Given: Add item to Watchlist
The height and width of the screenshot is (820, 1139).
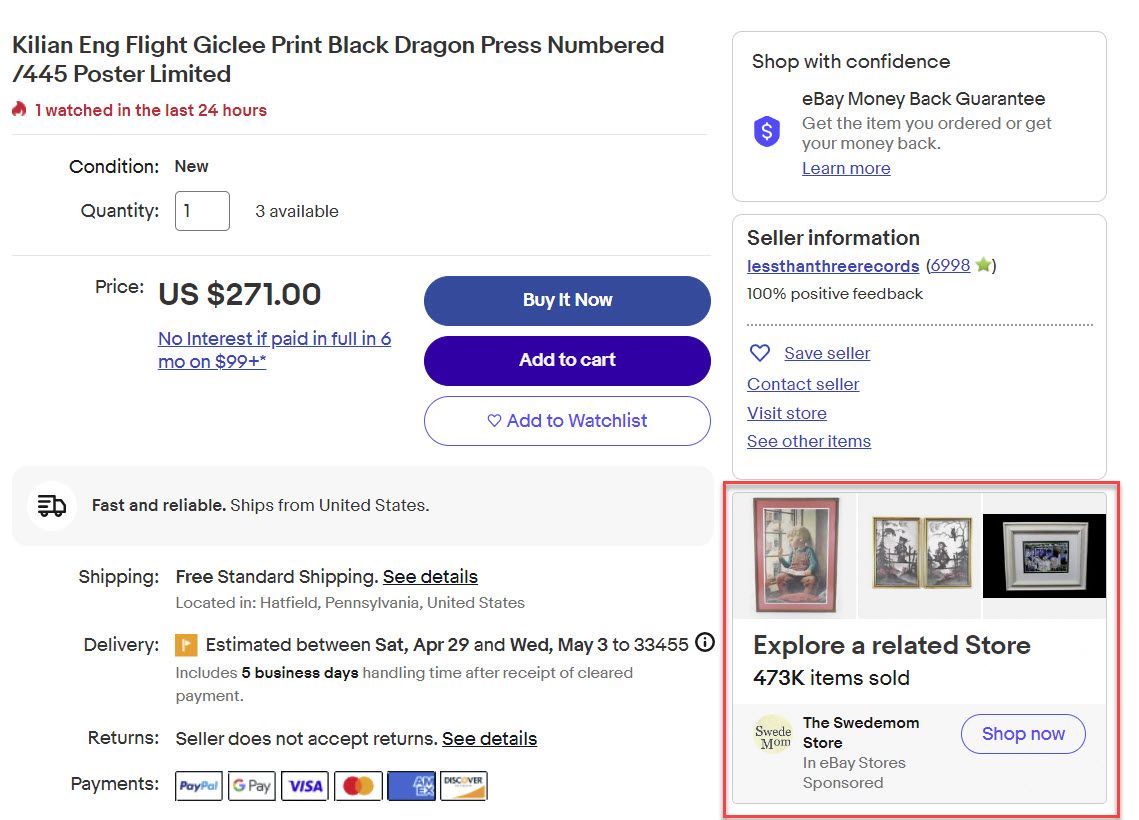Looking at the screenshot, I should (567, 421).
